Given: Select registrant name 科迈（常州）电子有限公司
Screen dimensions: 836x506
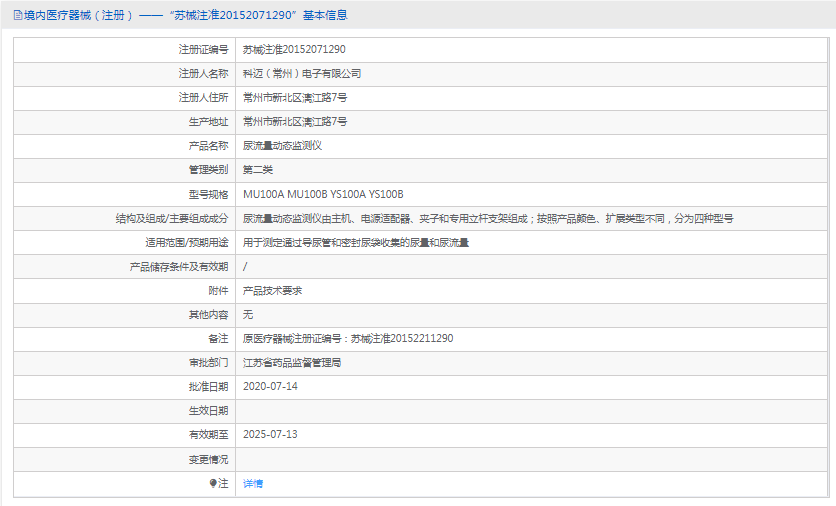Looking at the screenshot, I should pos(302,74).
